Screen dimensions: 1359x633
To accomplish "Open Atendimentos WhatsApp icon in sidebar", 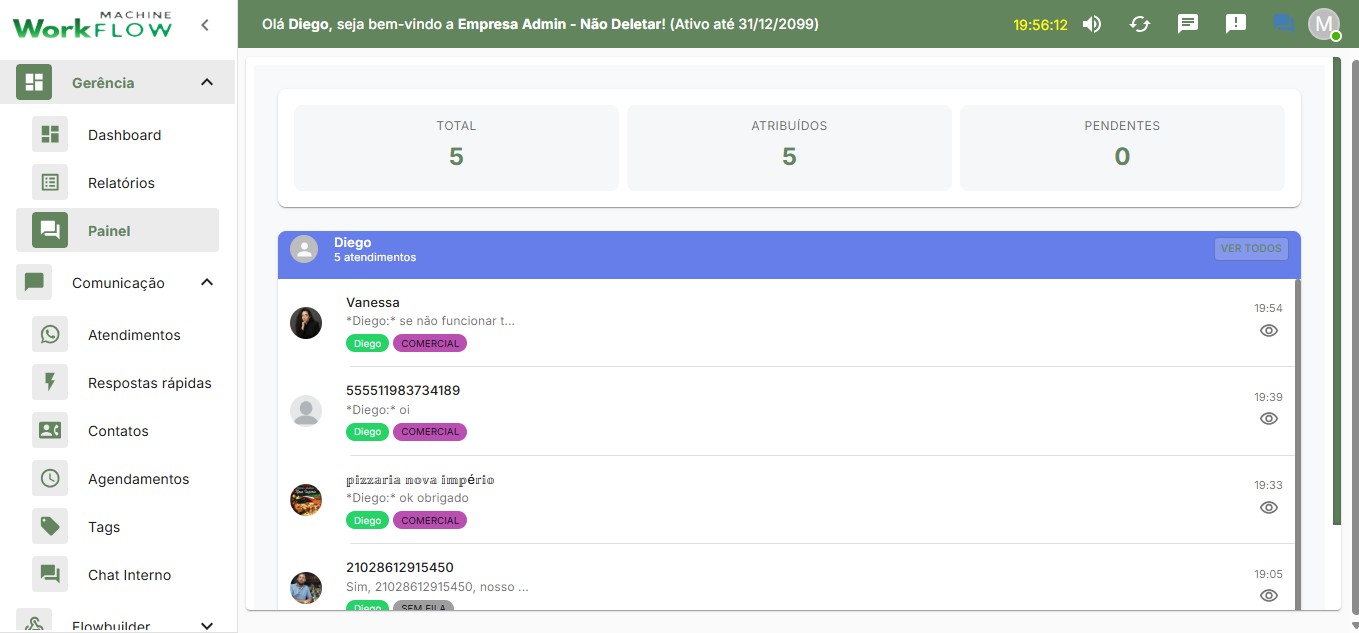I will click(x=50, y=335).
